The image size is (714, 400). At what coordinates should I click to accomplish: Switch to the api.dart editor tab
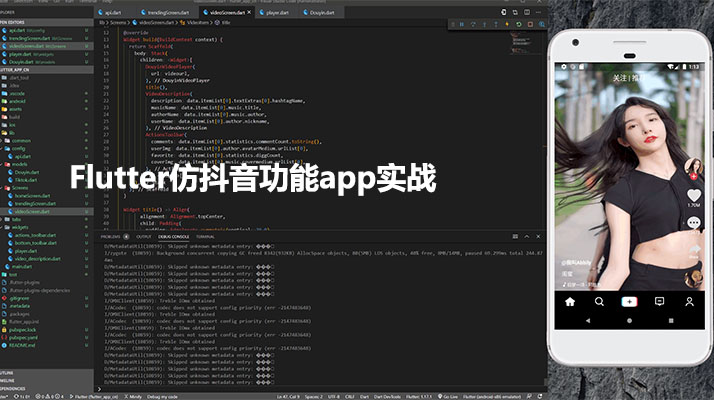110,13
